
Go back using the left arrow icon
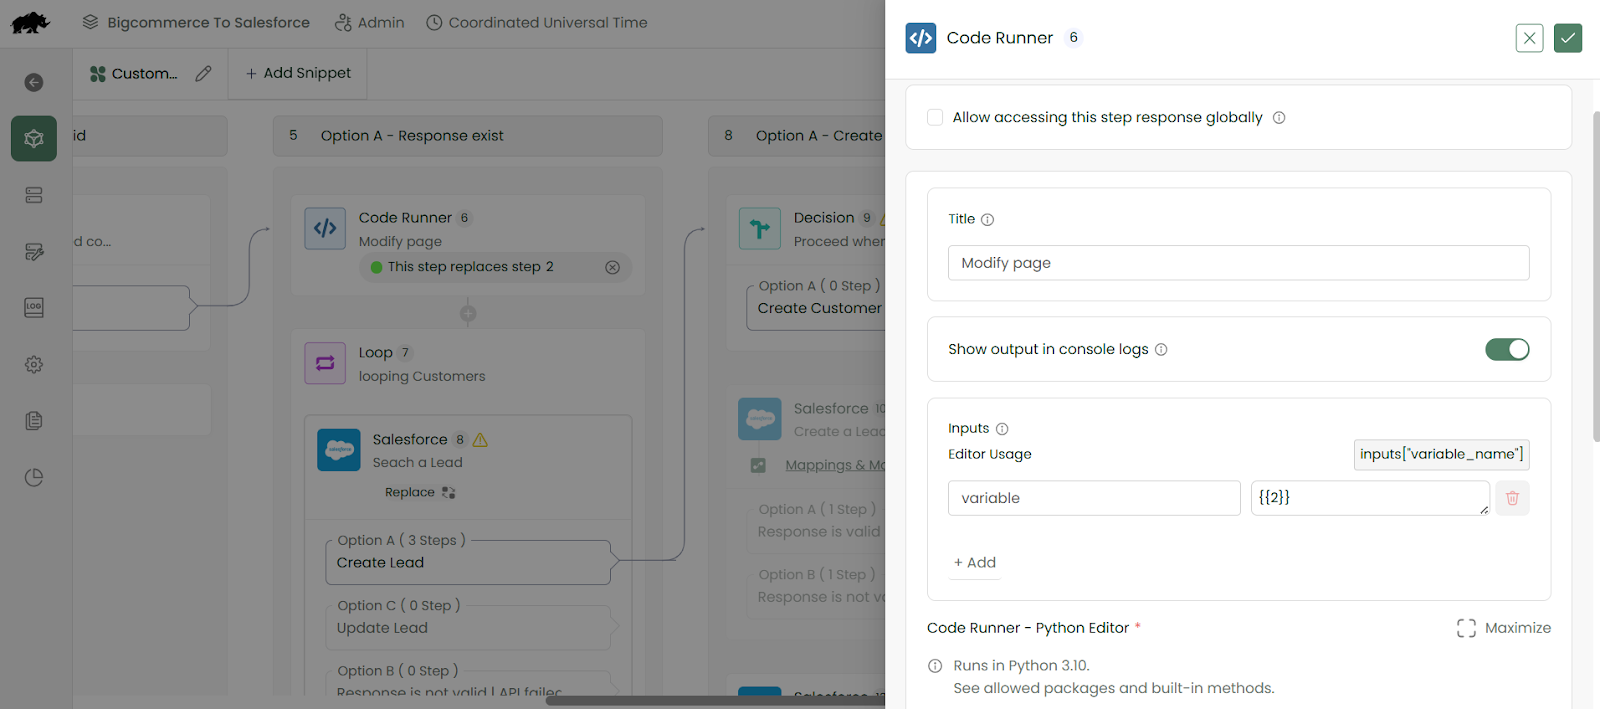click(34, 82)
